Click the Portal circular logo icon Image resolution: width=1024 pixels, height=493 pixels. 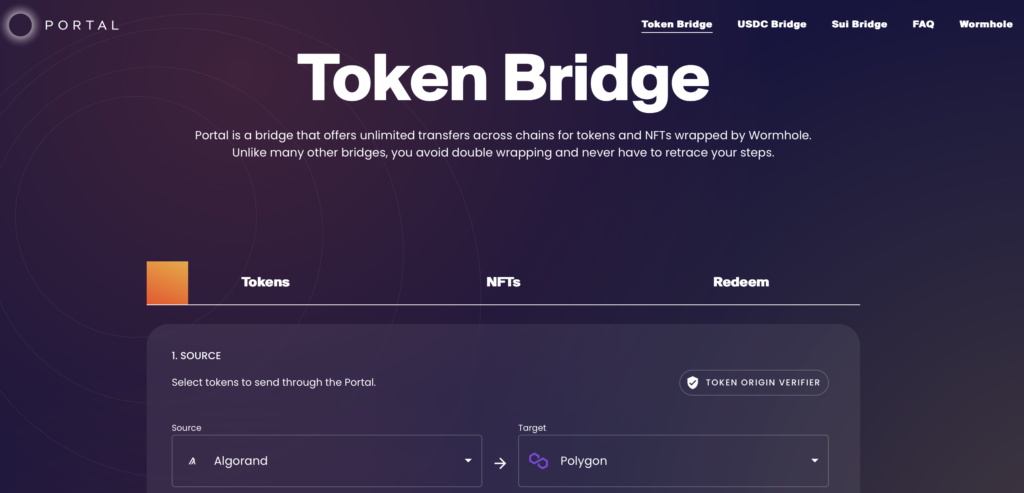[x=20, y=25]
